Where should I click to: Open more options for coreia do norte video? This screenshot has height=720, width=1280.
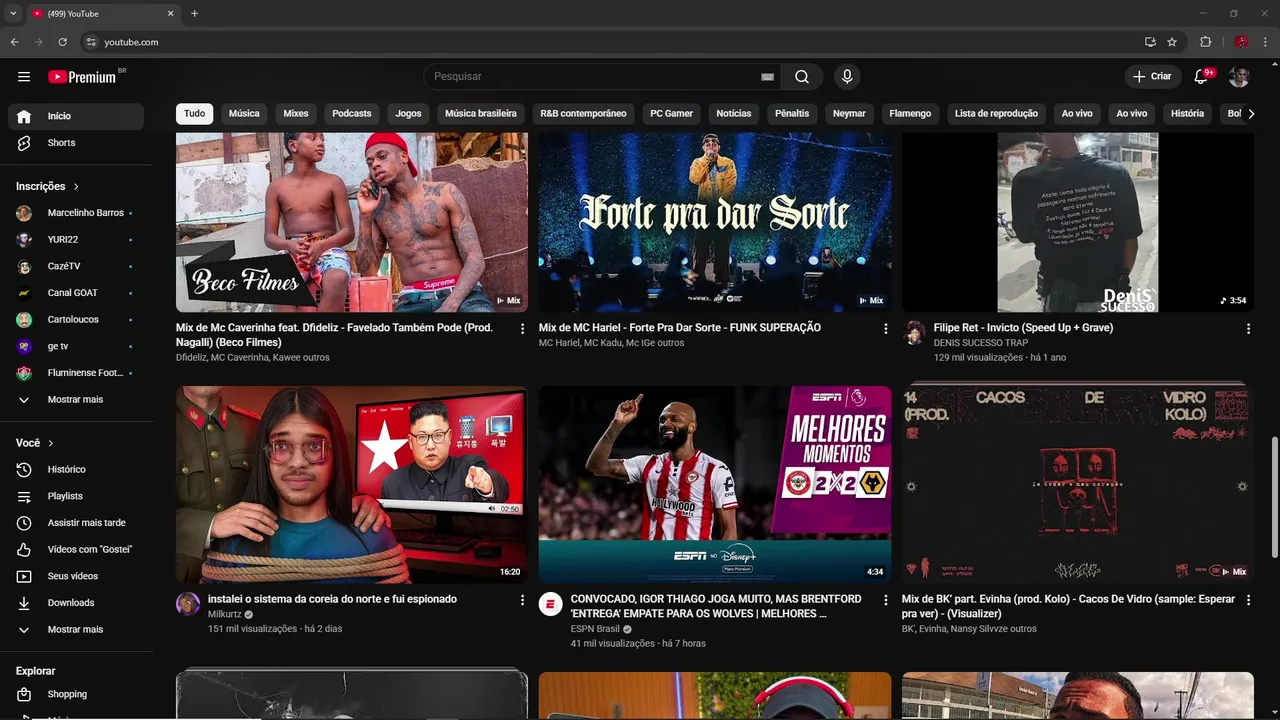(522, 600)
